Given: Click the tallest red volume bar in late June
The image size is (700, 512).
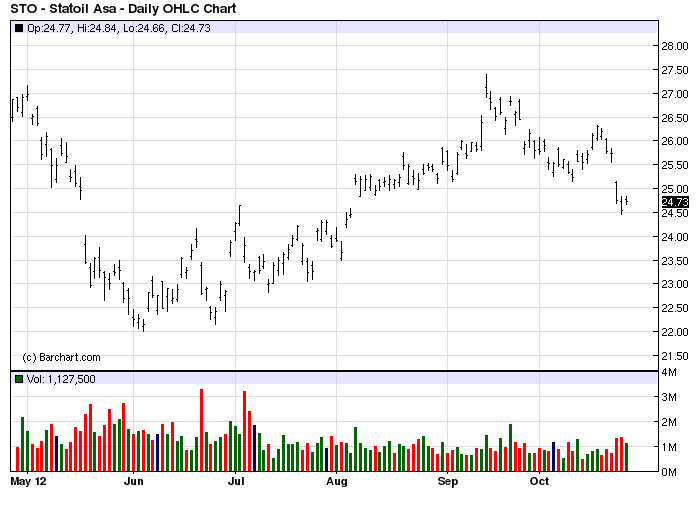Looking at the screenshot, I should click(x=201, y=430).
